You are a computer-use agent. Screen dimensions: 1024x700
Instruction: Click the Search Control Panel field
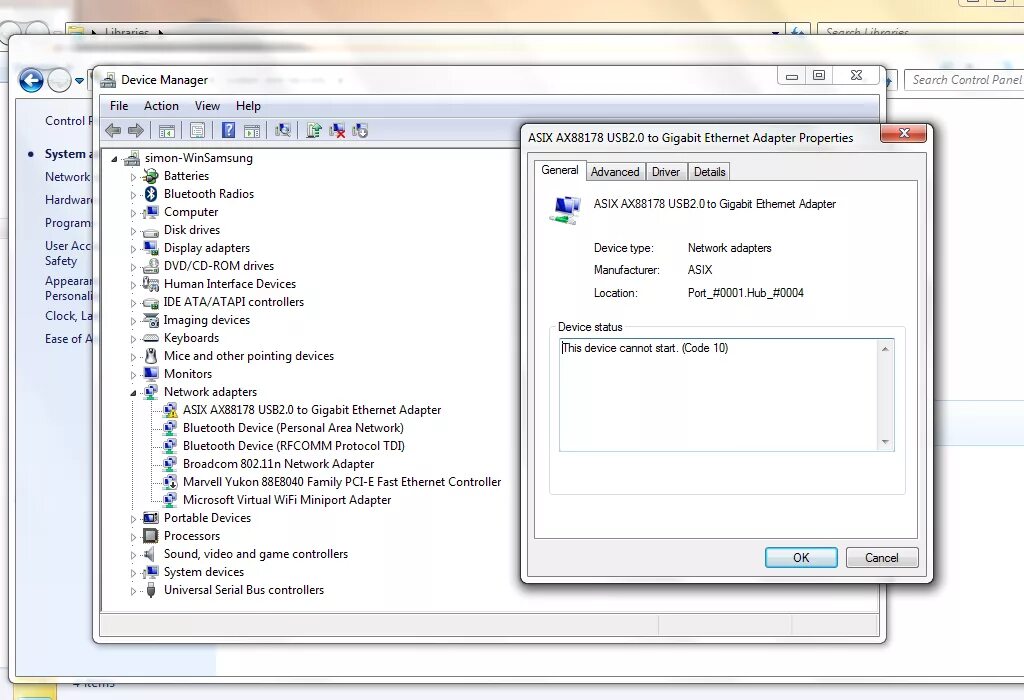tap(965, 80)
